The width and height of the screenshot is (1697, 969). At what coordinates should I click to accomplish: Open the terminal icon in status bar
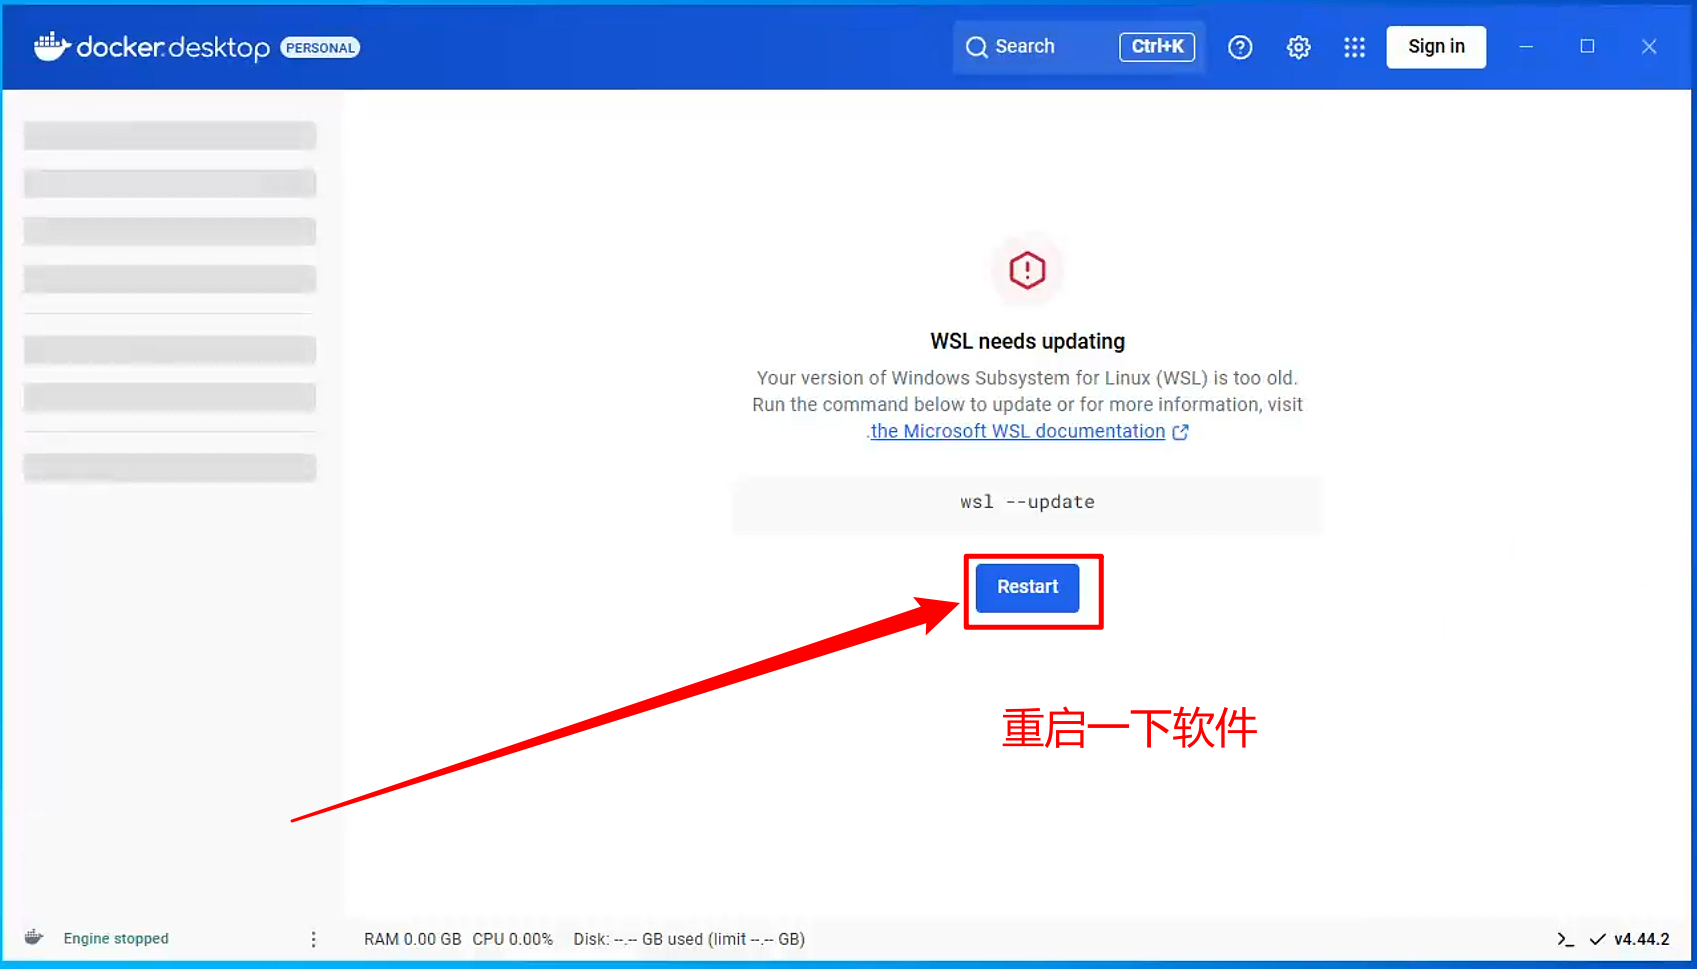[1565, 939]
